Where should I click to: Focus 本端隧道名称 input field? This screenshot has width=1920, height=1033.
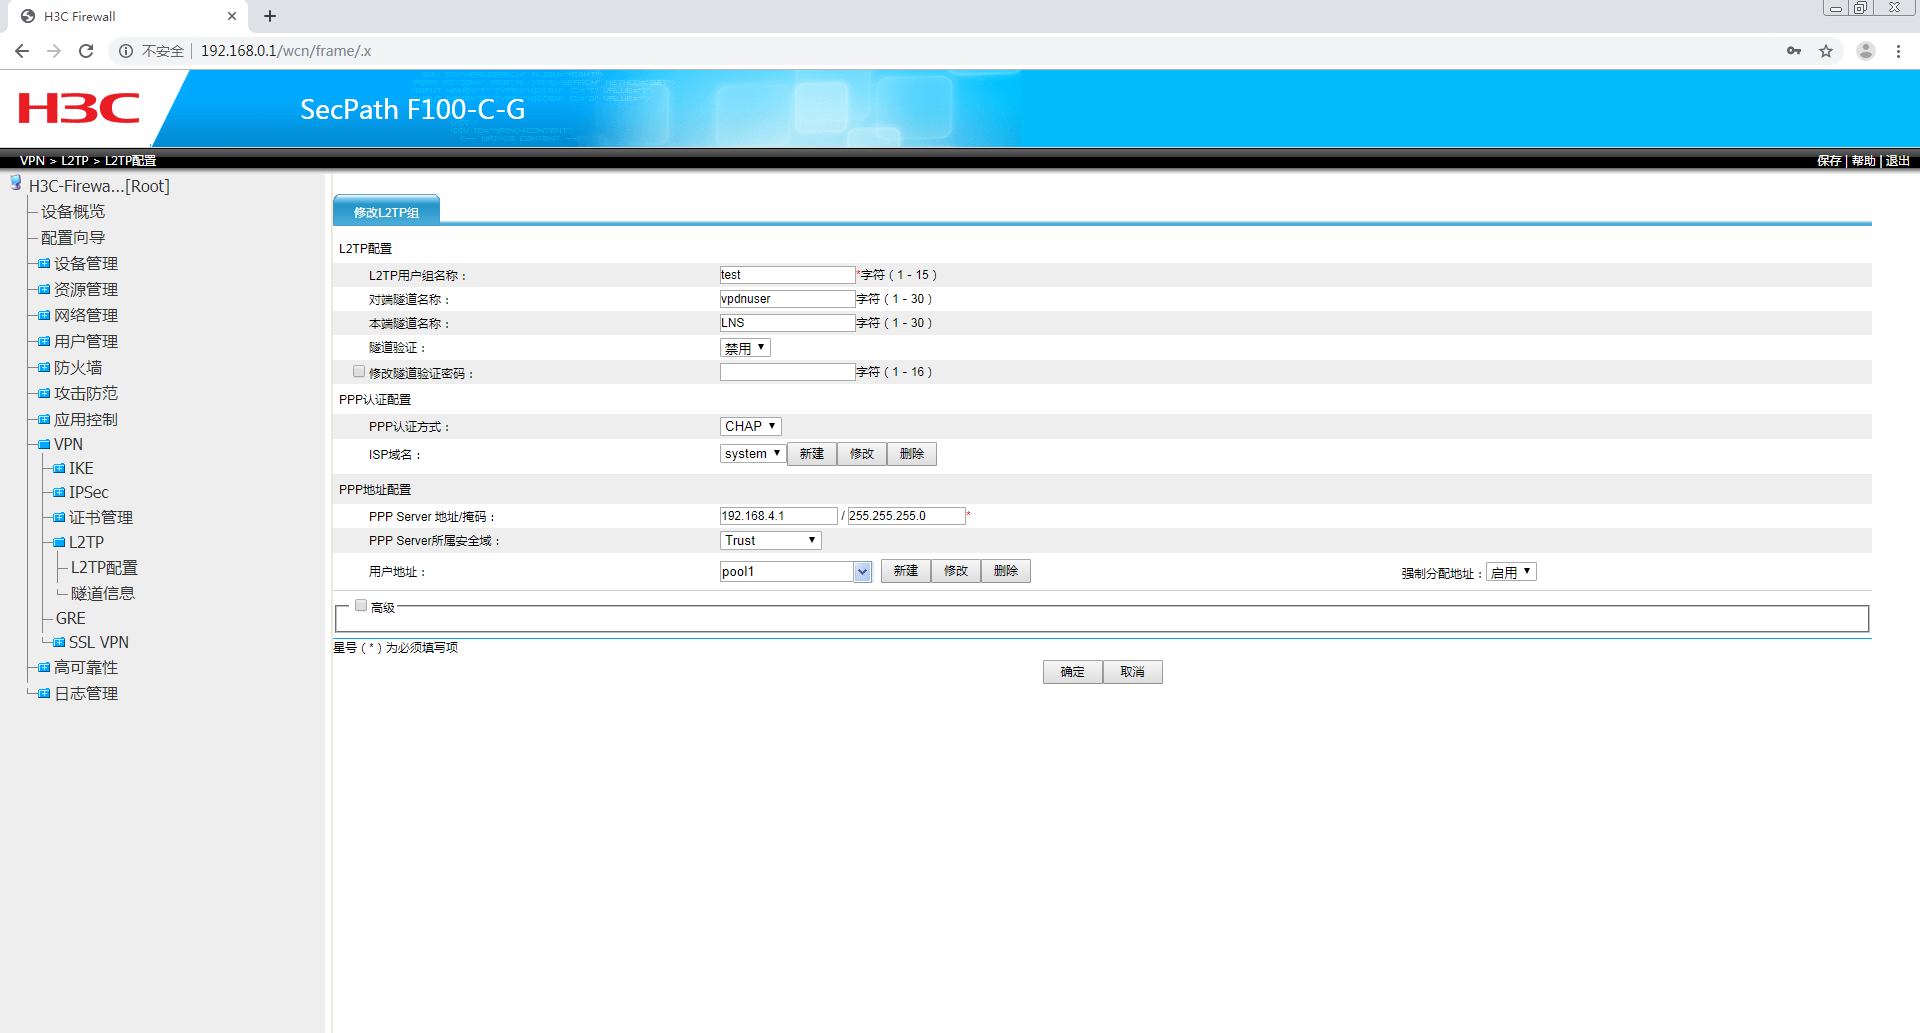click(x=788, y=323)
